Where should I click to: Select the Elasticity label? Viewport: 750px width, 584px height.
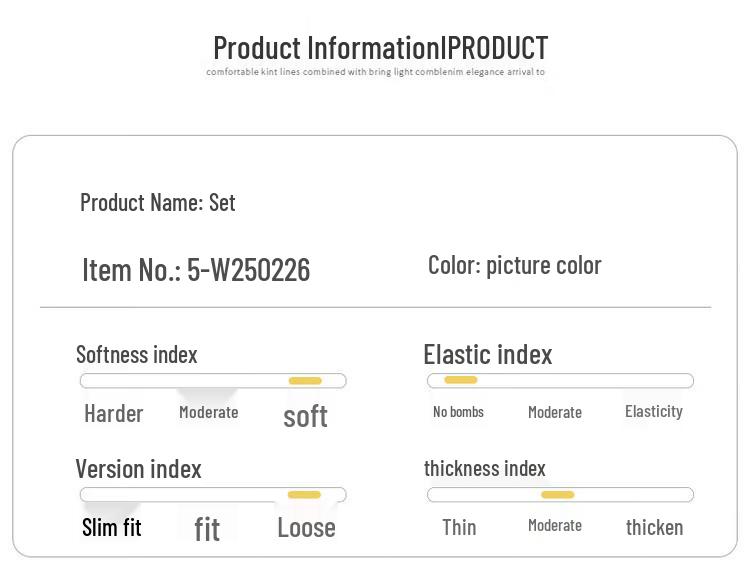(x=653, y=411)
